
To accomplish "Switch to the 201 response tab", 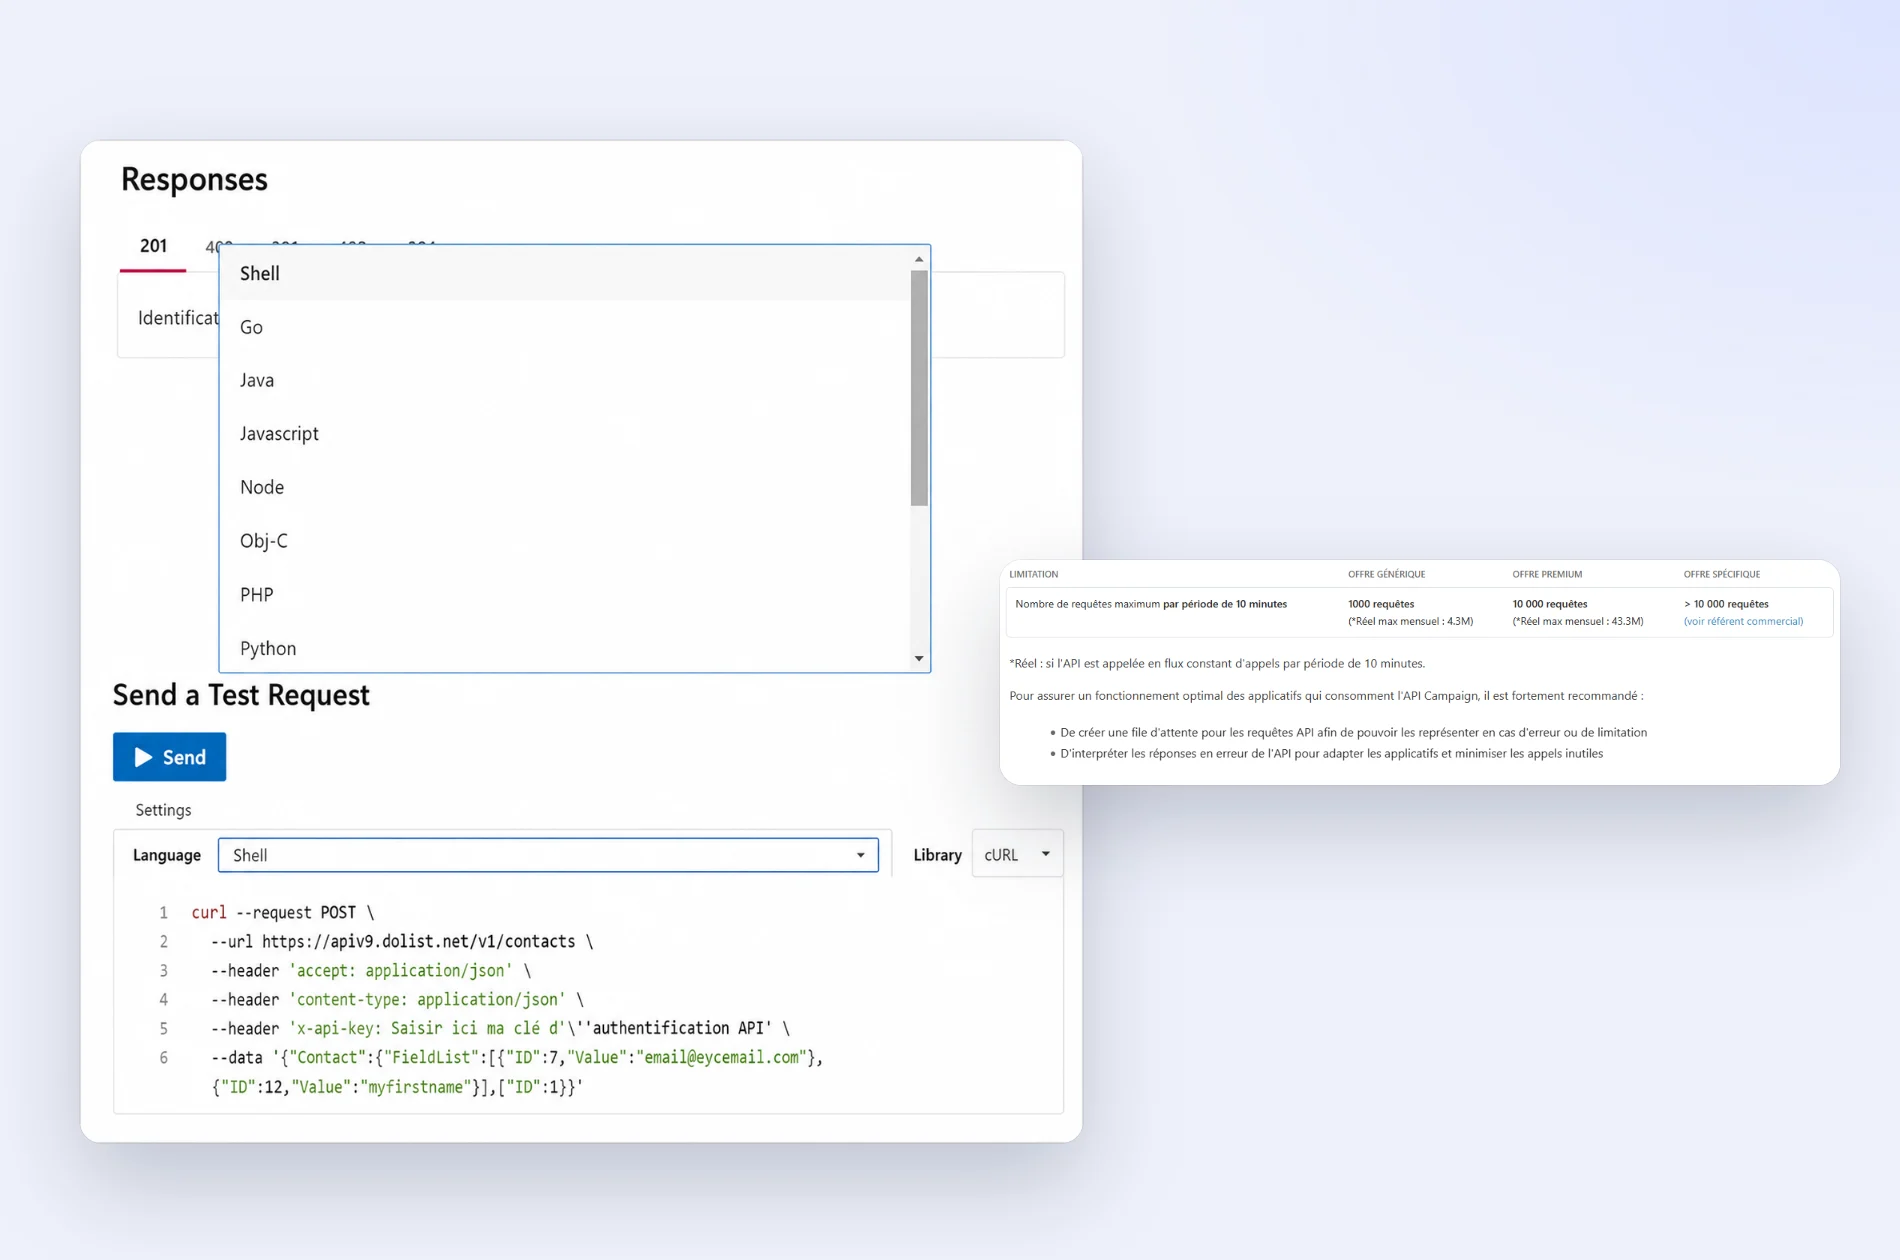I will click(153, 246).
